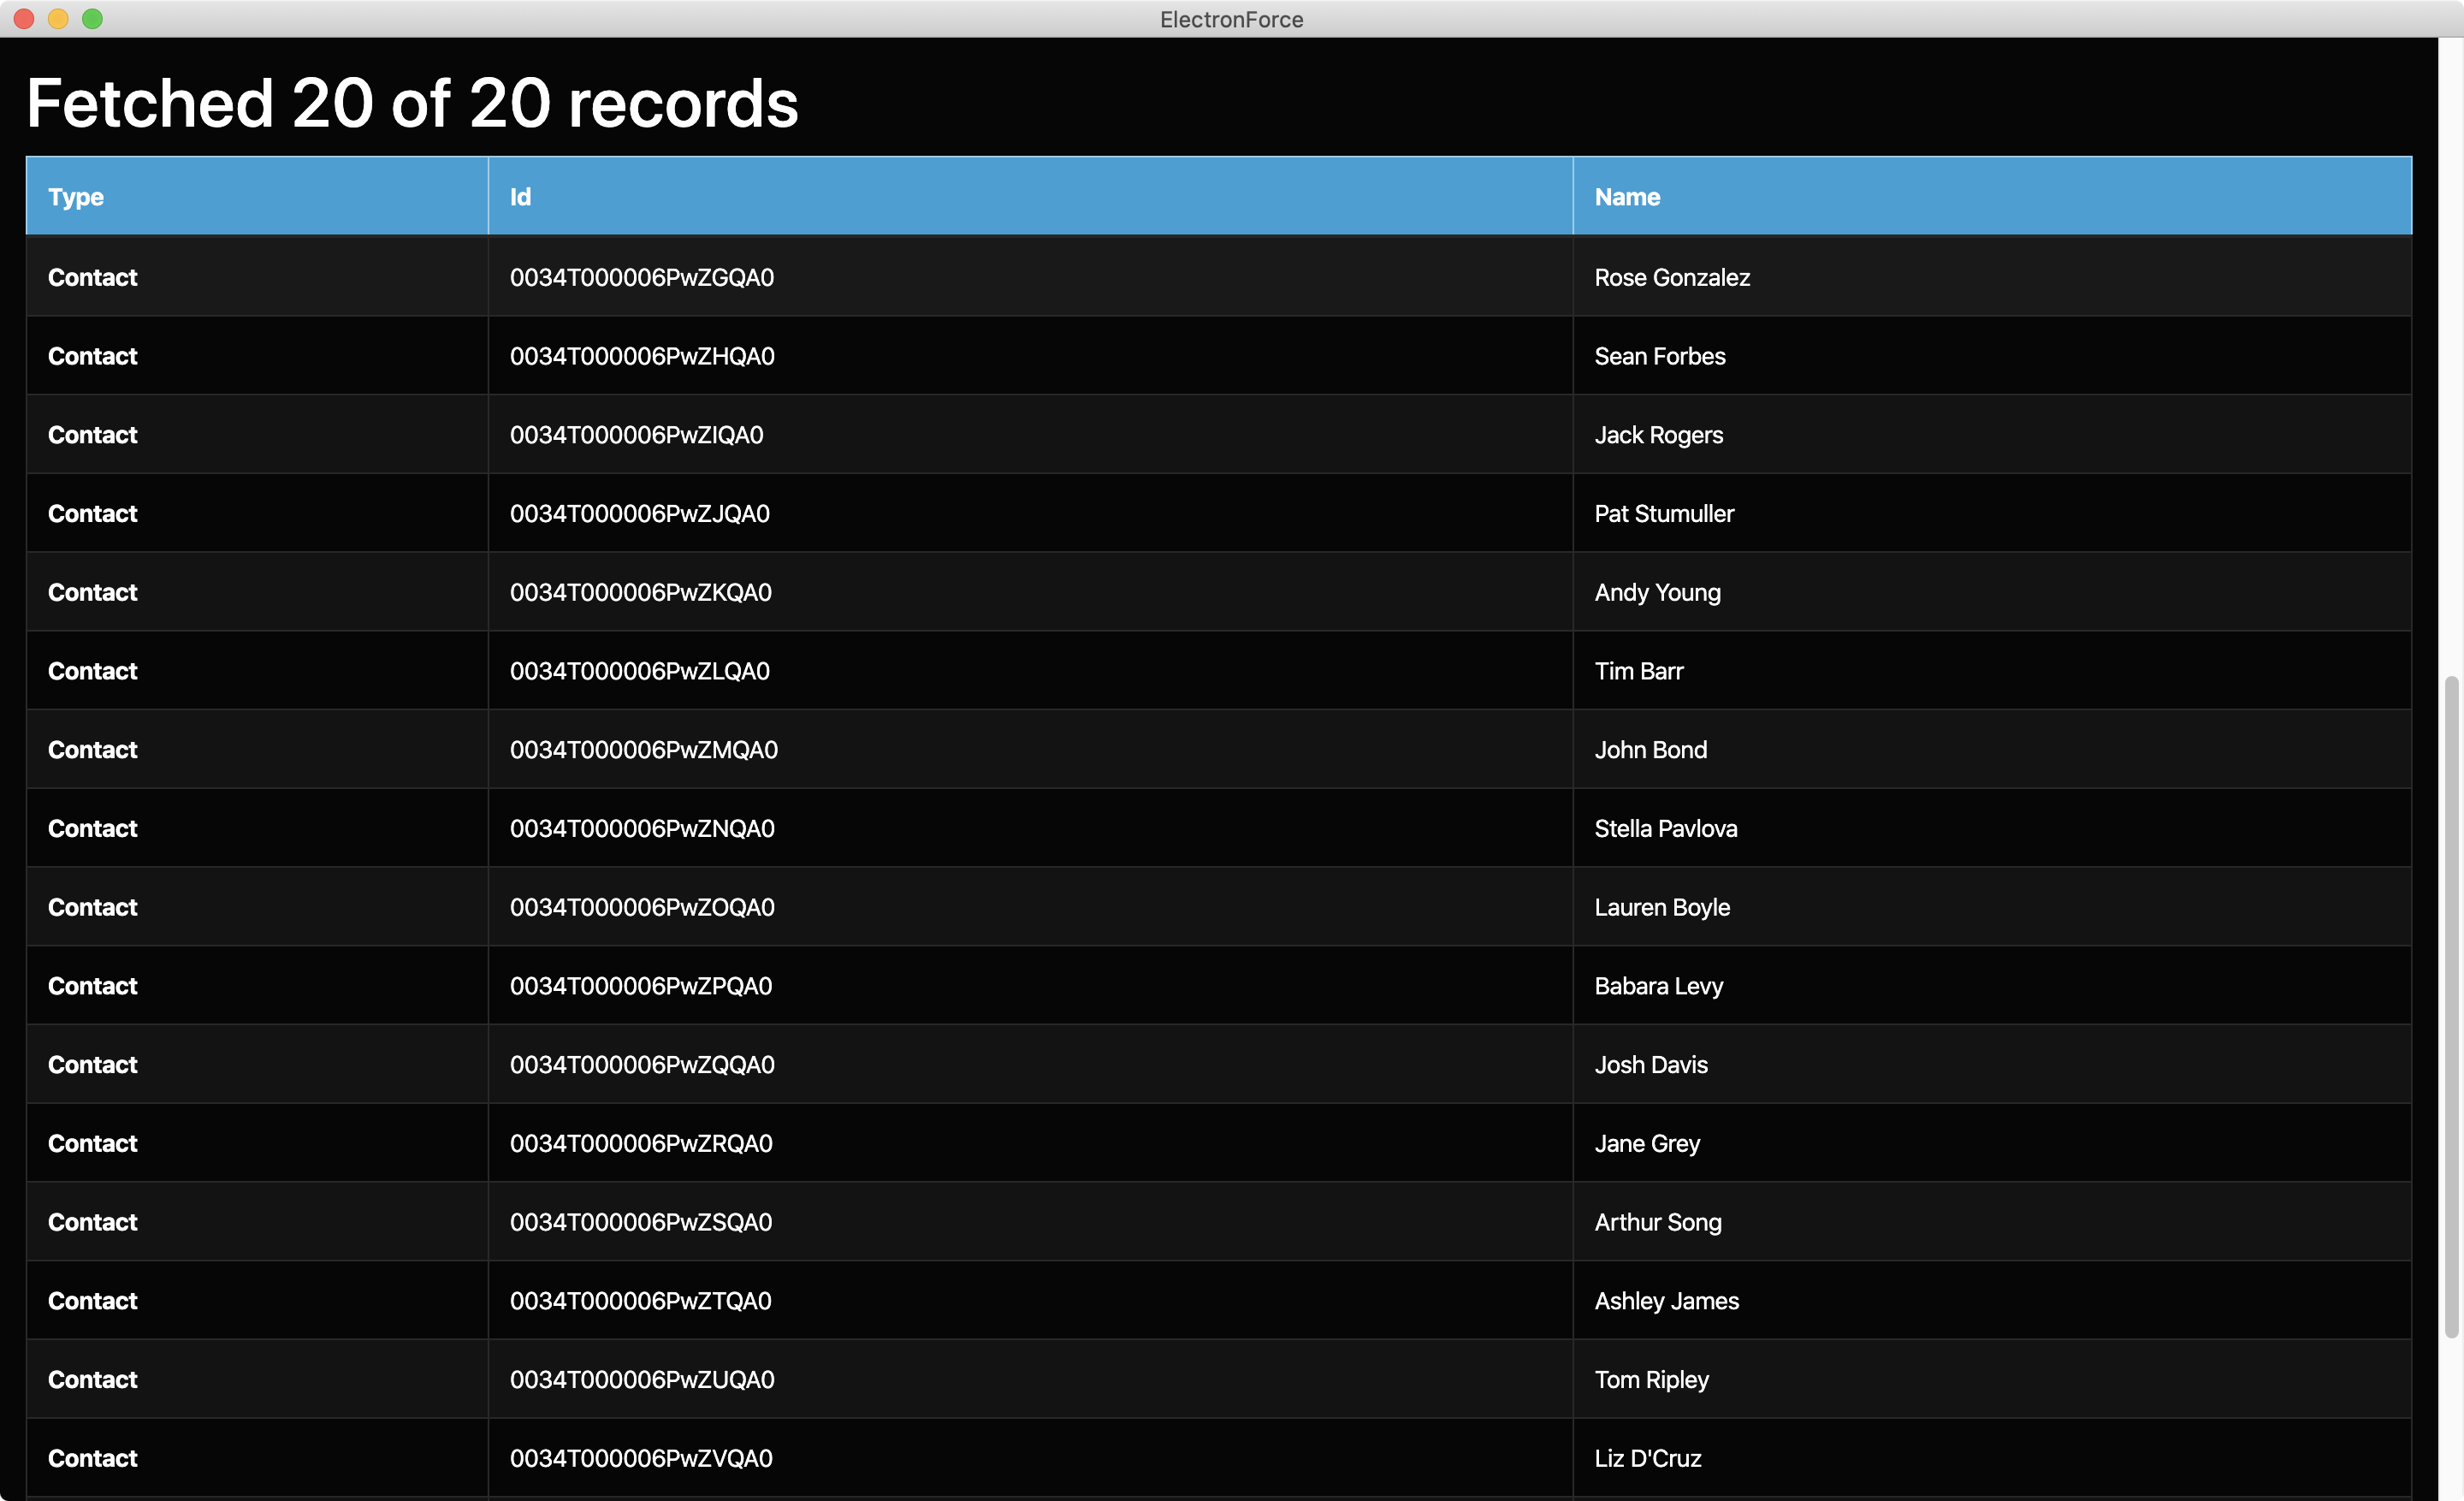
Task: Click the Name column header
Action: tap(1626, 197)
